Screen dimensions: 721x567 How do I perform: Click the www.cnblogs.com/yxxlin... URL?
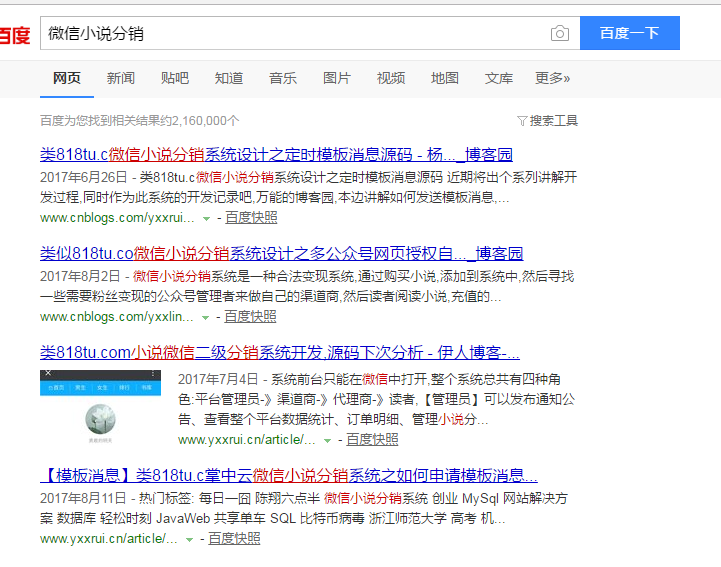coord(117,316)
